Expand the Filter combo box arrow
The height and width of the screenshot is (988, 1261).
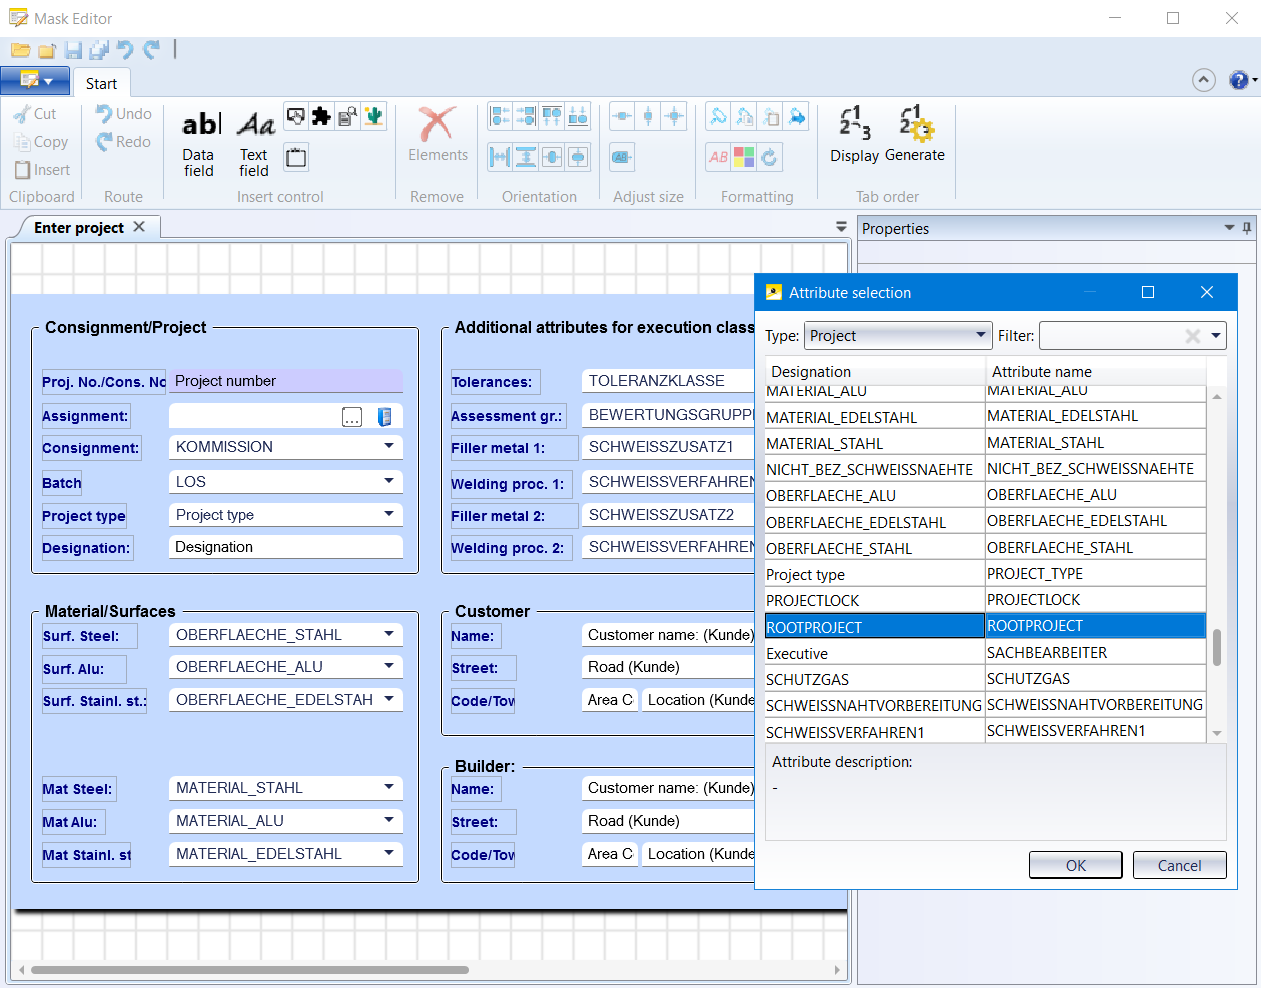(1216, 336)
